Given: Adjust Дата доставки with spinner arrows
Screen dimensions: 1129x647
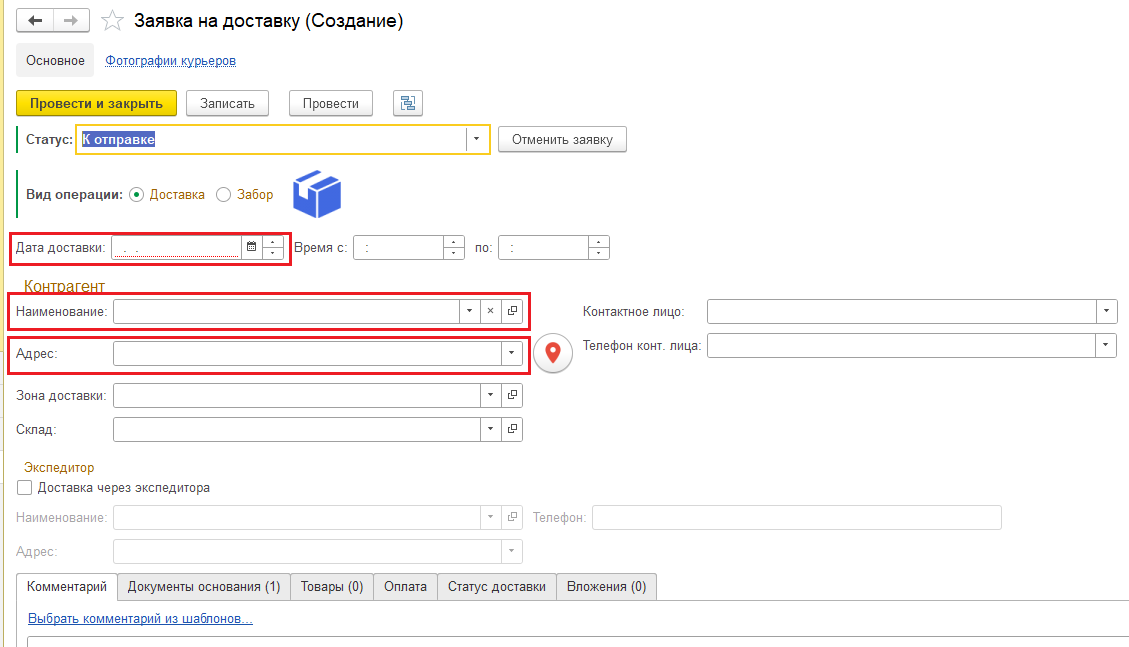Looking at the screenshot, I should 273,247.
